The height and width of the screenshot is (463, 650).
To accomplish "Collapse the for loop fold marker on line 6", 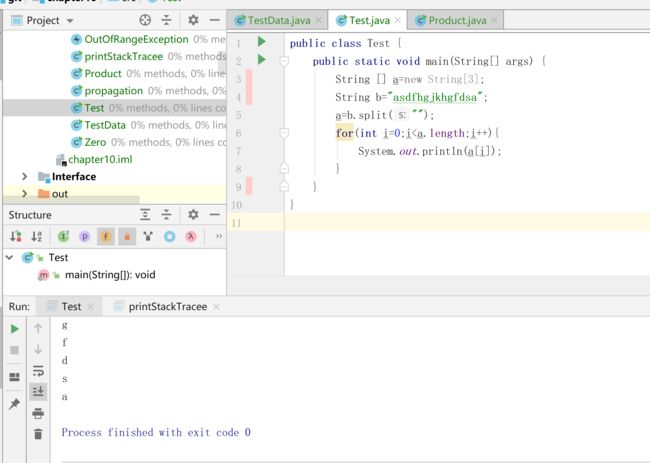I will tap(284, 133).
